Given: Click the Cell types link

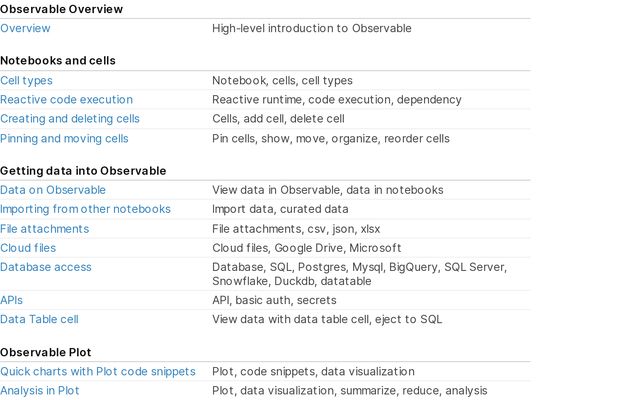Looking at the screenshot, I should click(x=26, y=80).
